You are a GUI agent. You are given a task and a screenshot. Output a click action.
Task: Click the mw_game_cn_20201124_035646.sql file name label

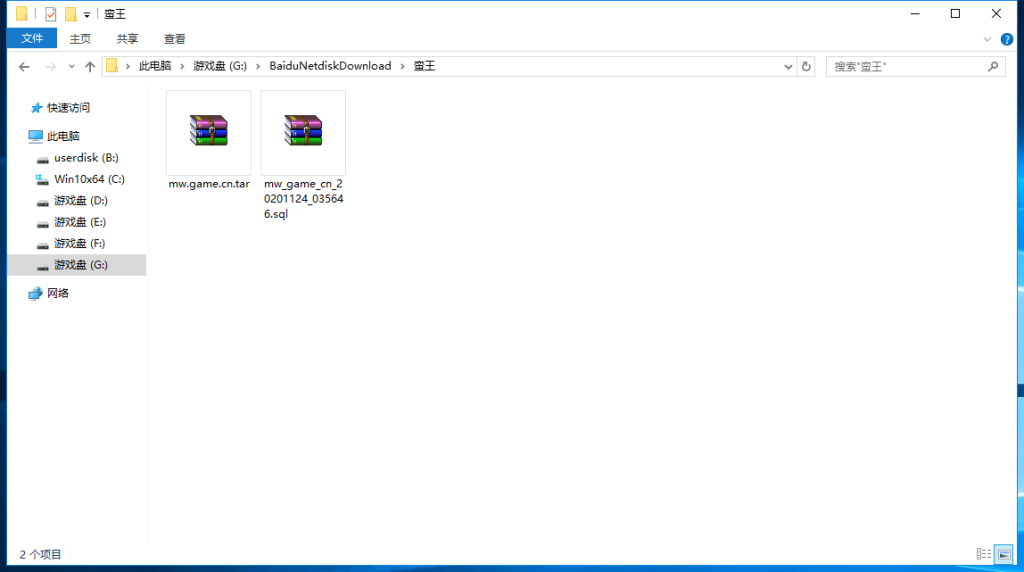coord(304,199)
